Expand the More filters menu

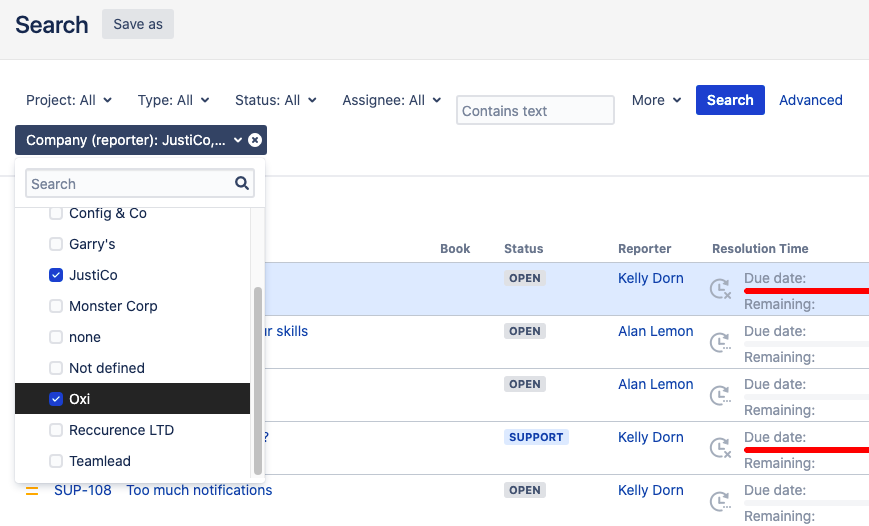pos(656,100)
